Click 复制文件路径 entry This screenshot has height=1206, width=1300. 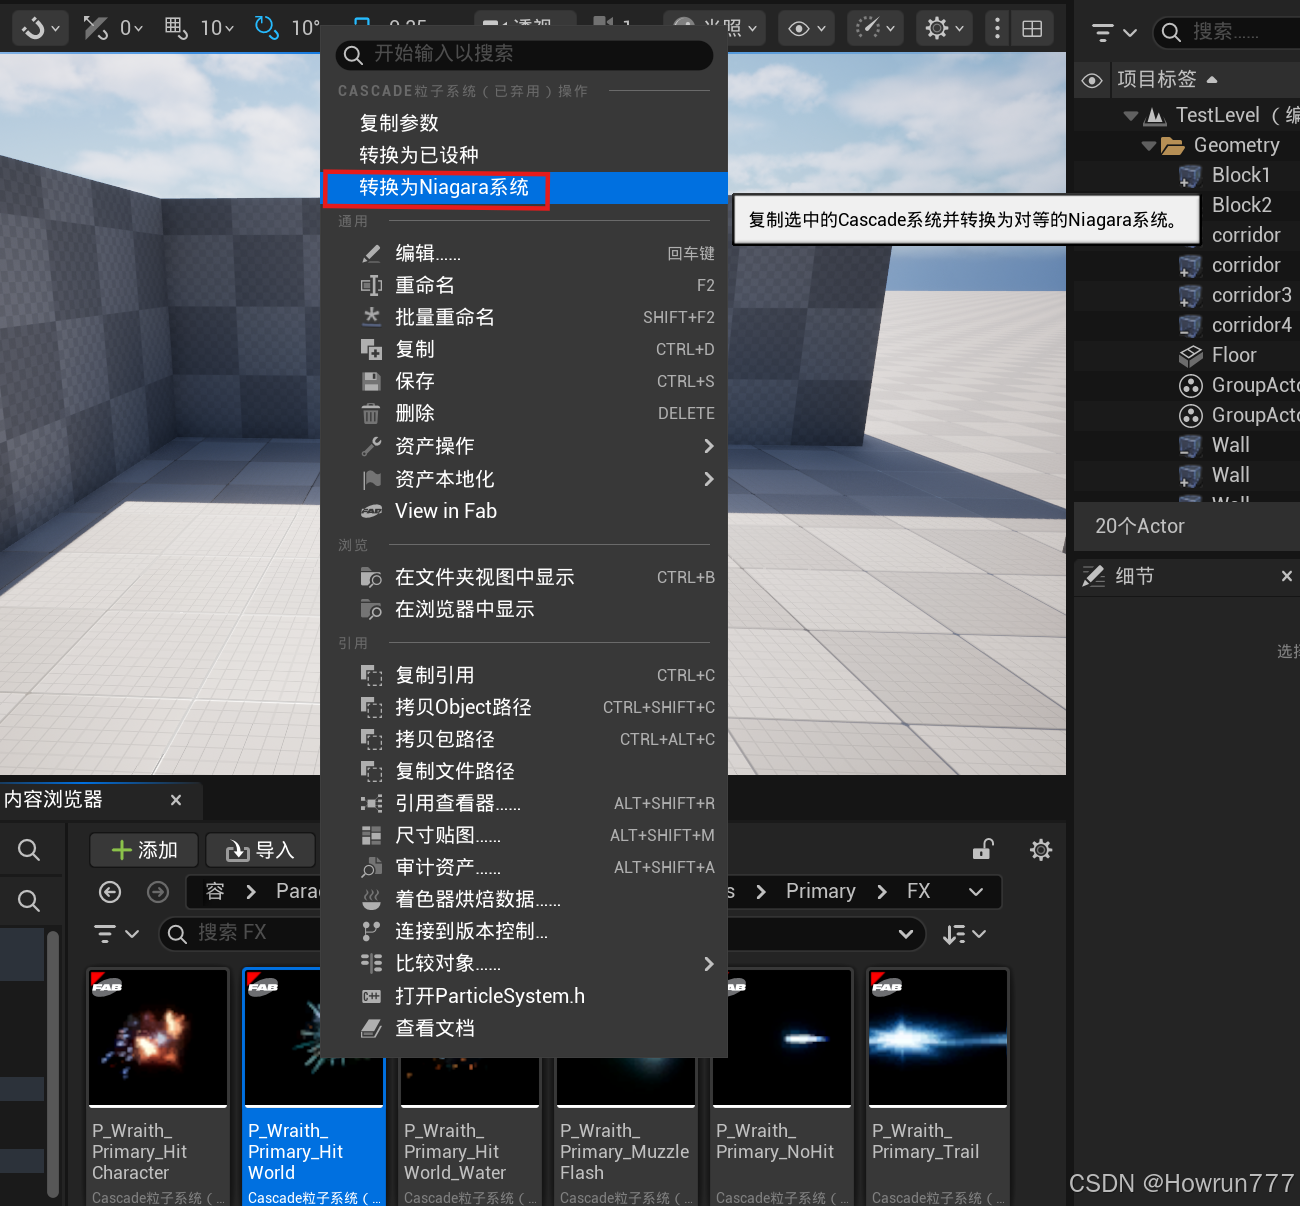pyautogui.click(x=455, y=771)
